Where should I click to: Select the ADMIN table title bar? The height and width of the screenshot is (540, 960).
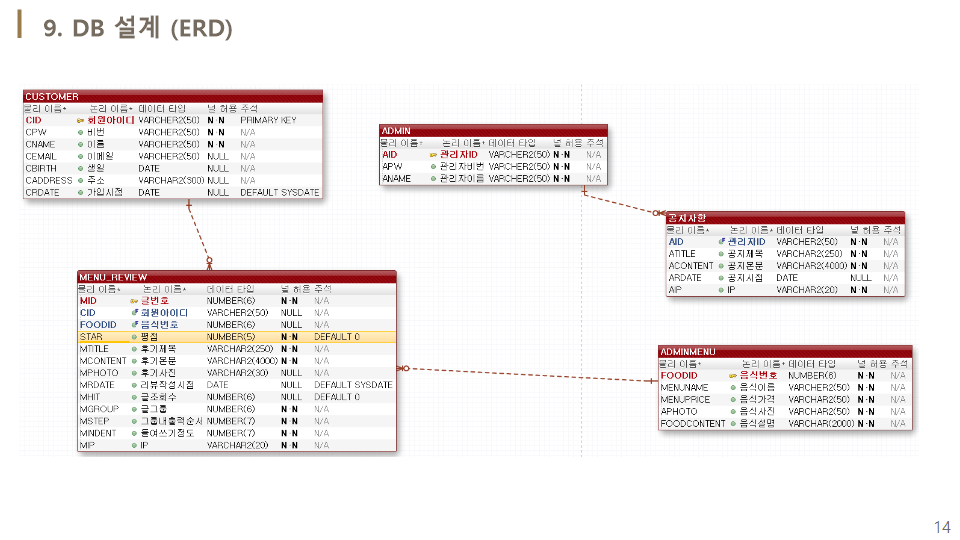coord(493,131)
